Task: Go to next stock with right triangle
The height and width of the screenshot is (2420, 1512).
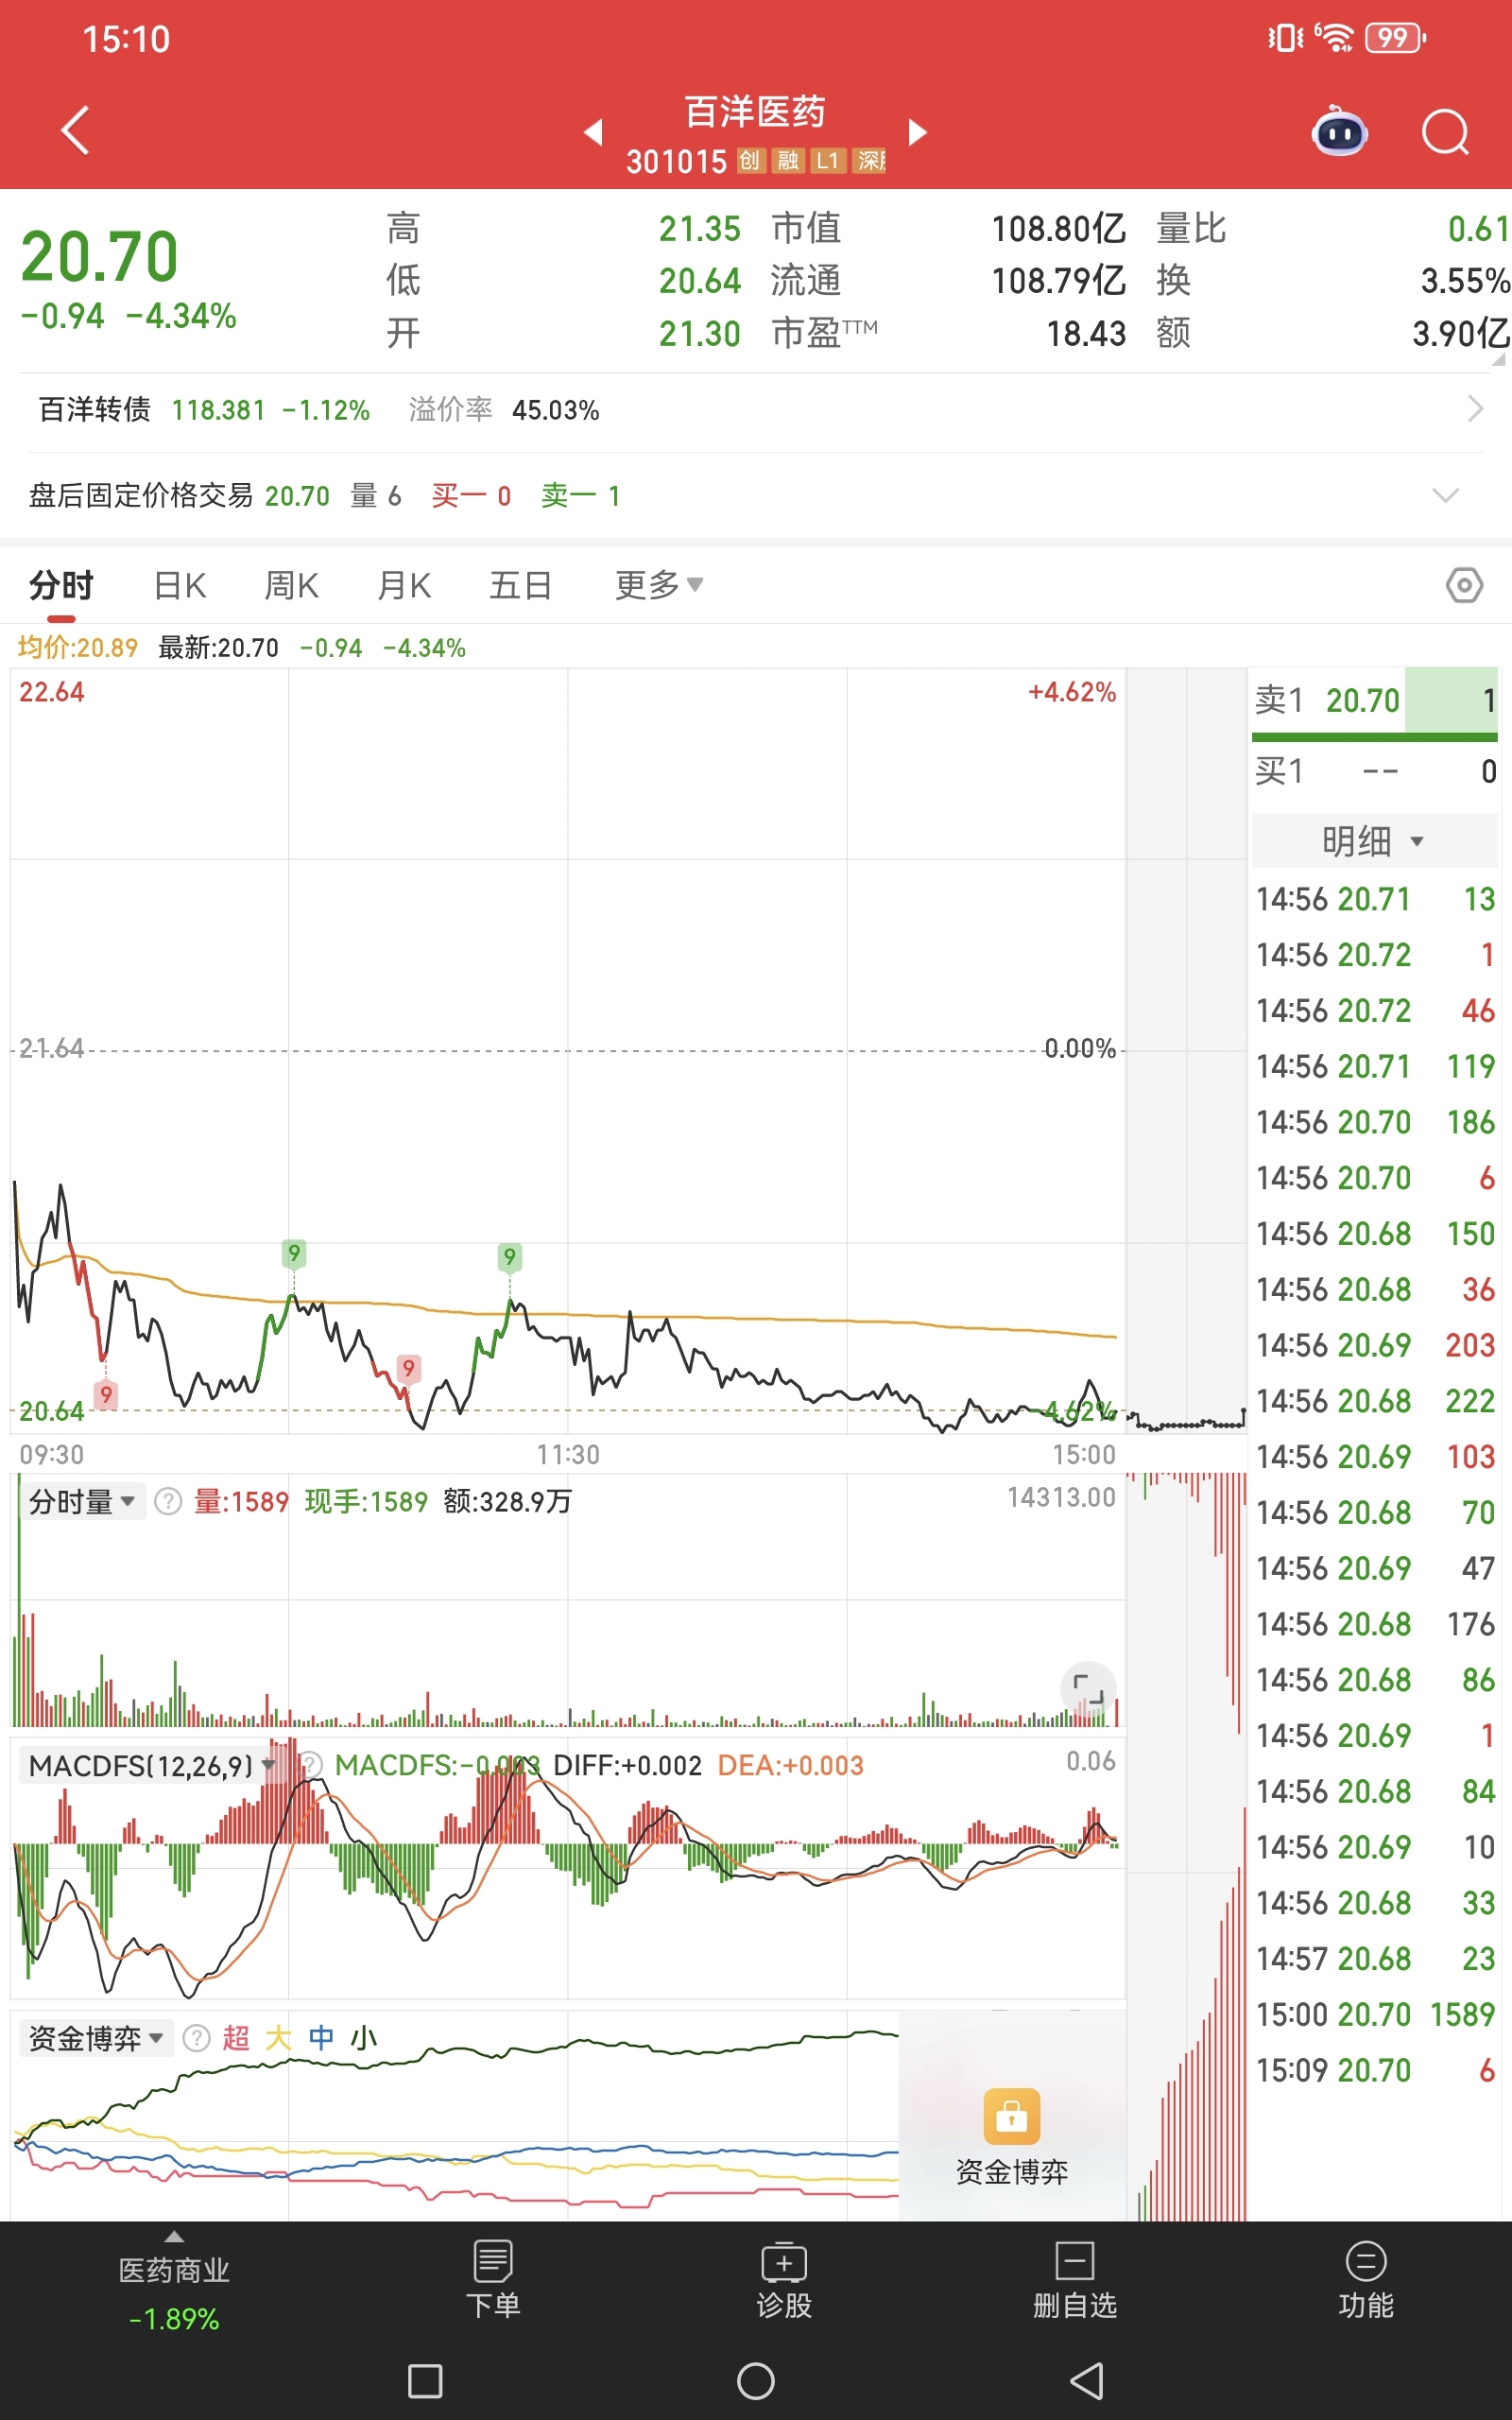Action: pos(917,131)
